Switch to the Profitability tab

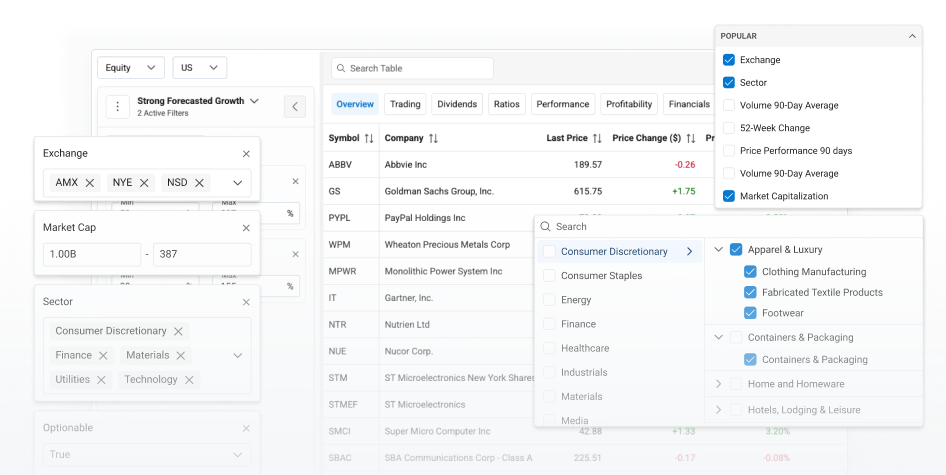click(629, 104)
